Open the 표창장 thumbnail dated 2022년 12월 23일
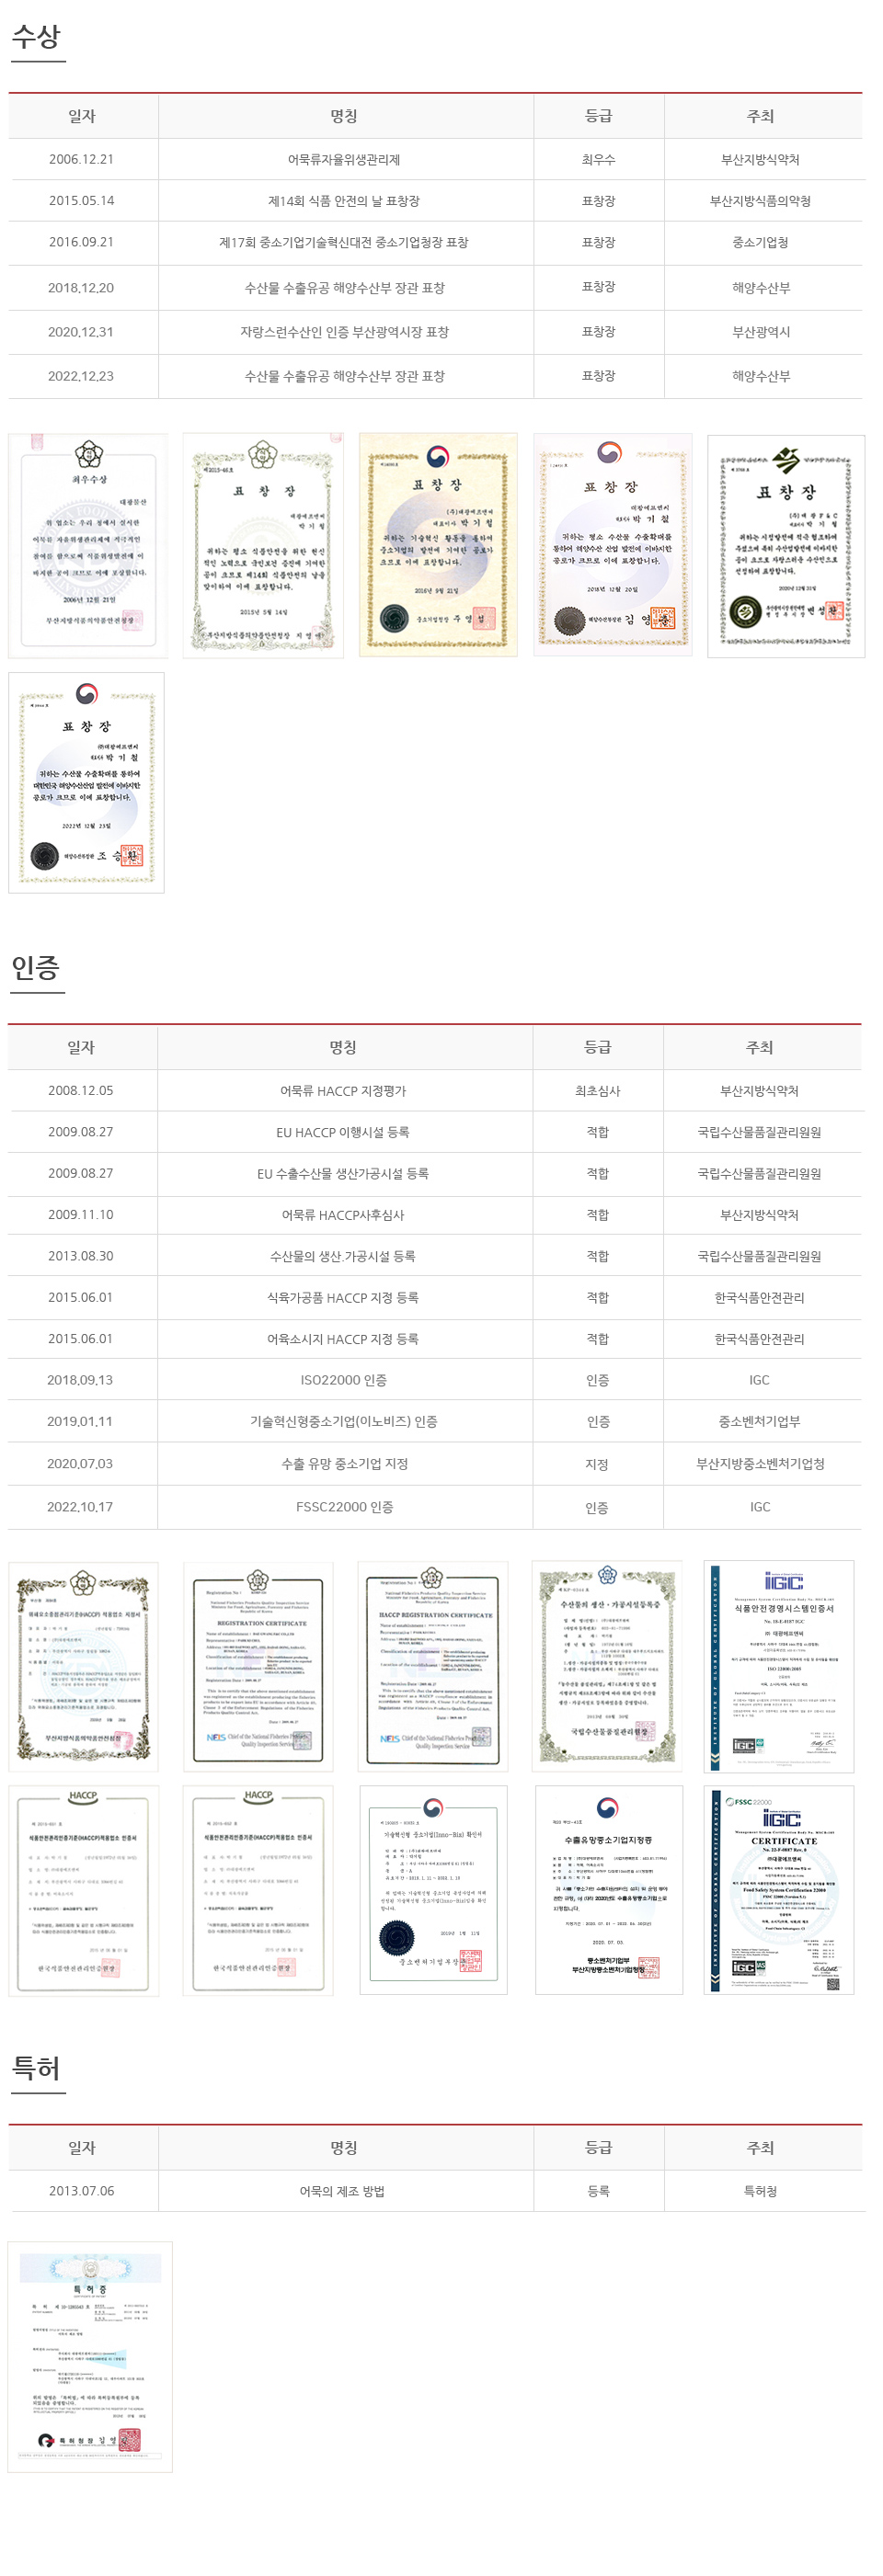 pyautogui.click(x=87, y=782)
